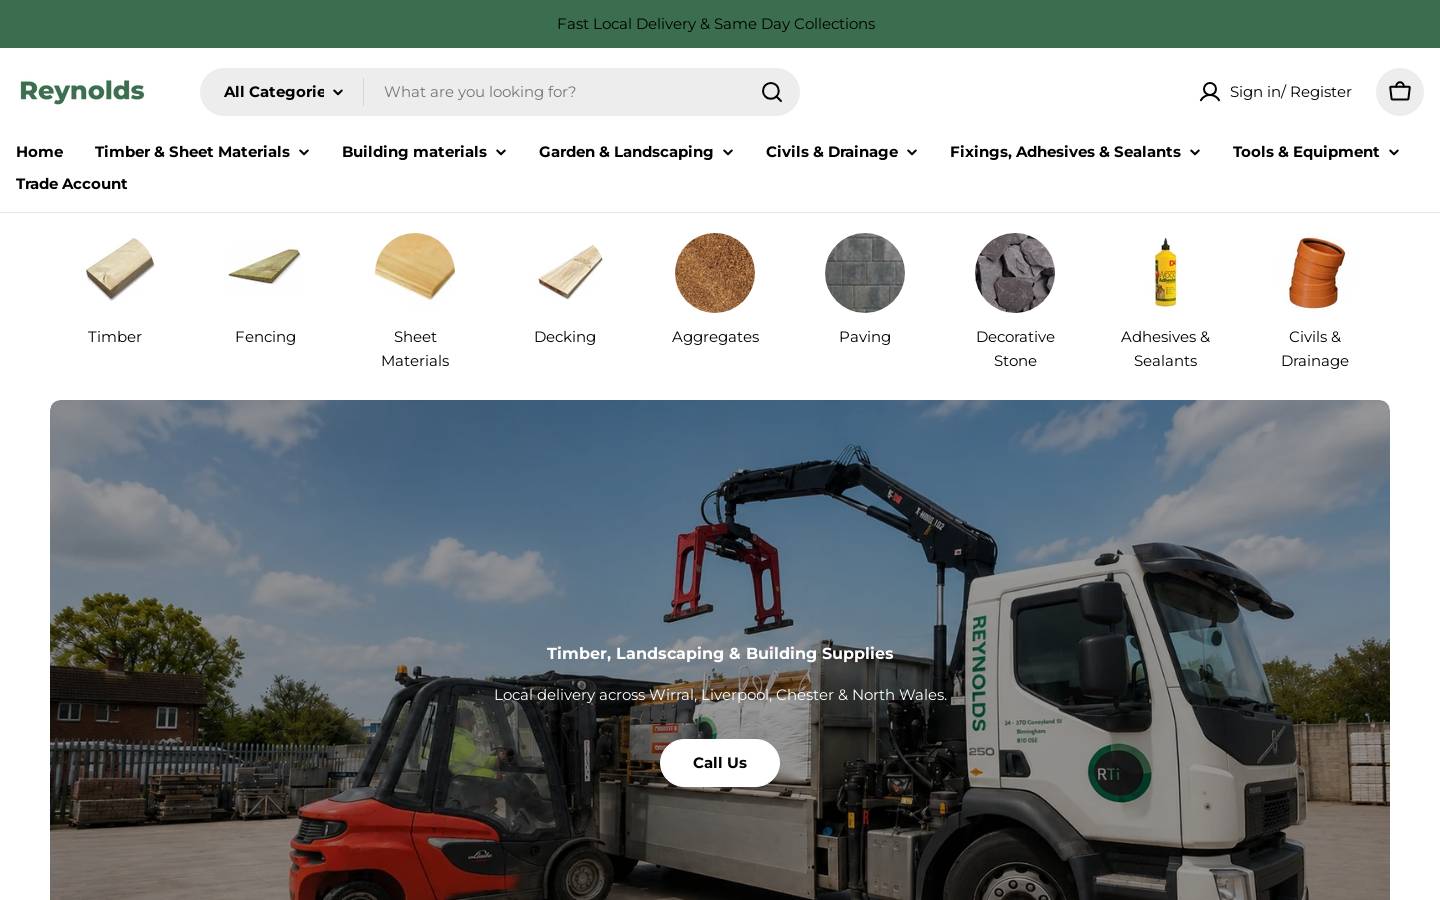This screenshot has height=900, width=1440.
Task: Click the Decking category label
Action: pos(565,337)
